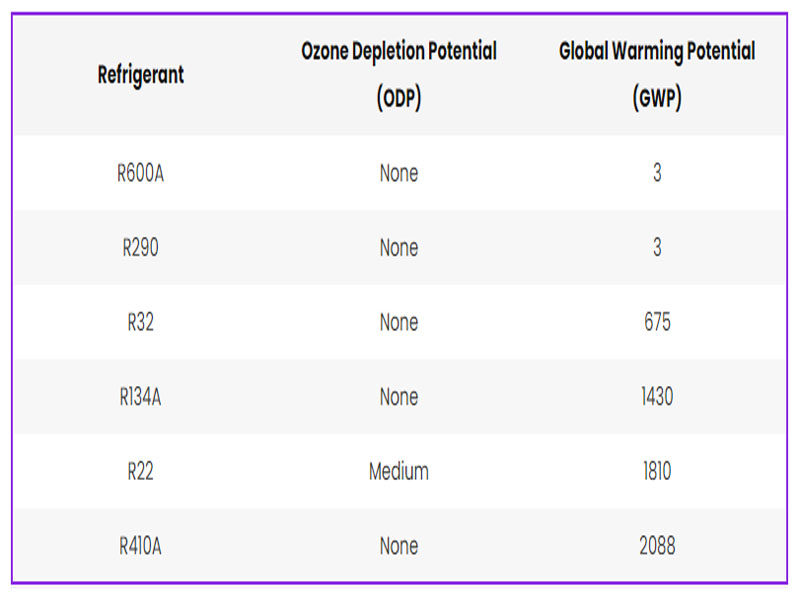Click the ODP value None for R32

coord(398,322)
